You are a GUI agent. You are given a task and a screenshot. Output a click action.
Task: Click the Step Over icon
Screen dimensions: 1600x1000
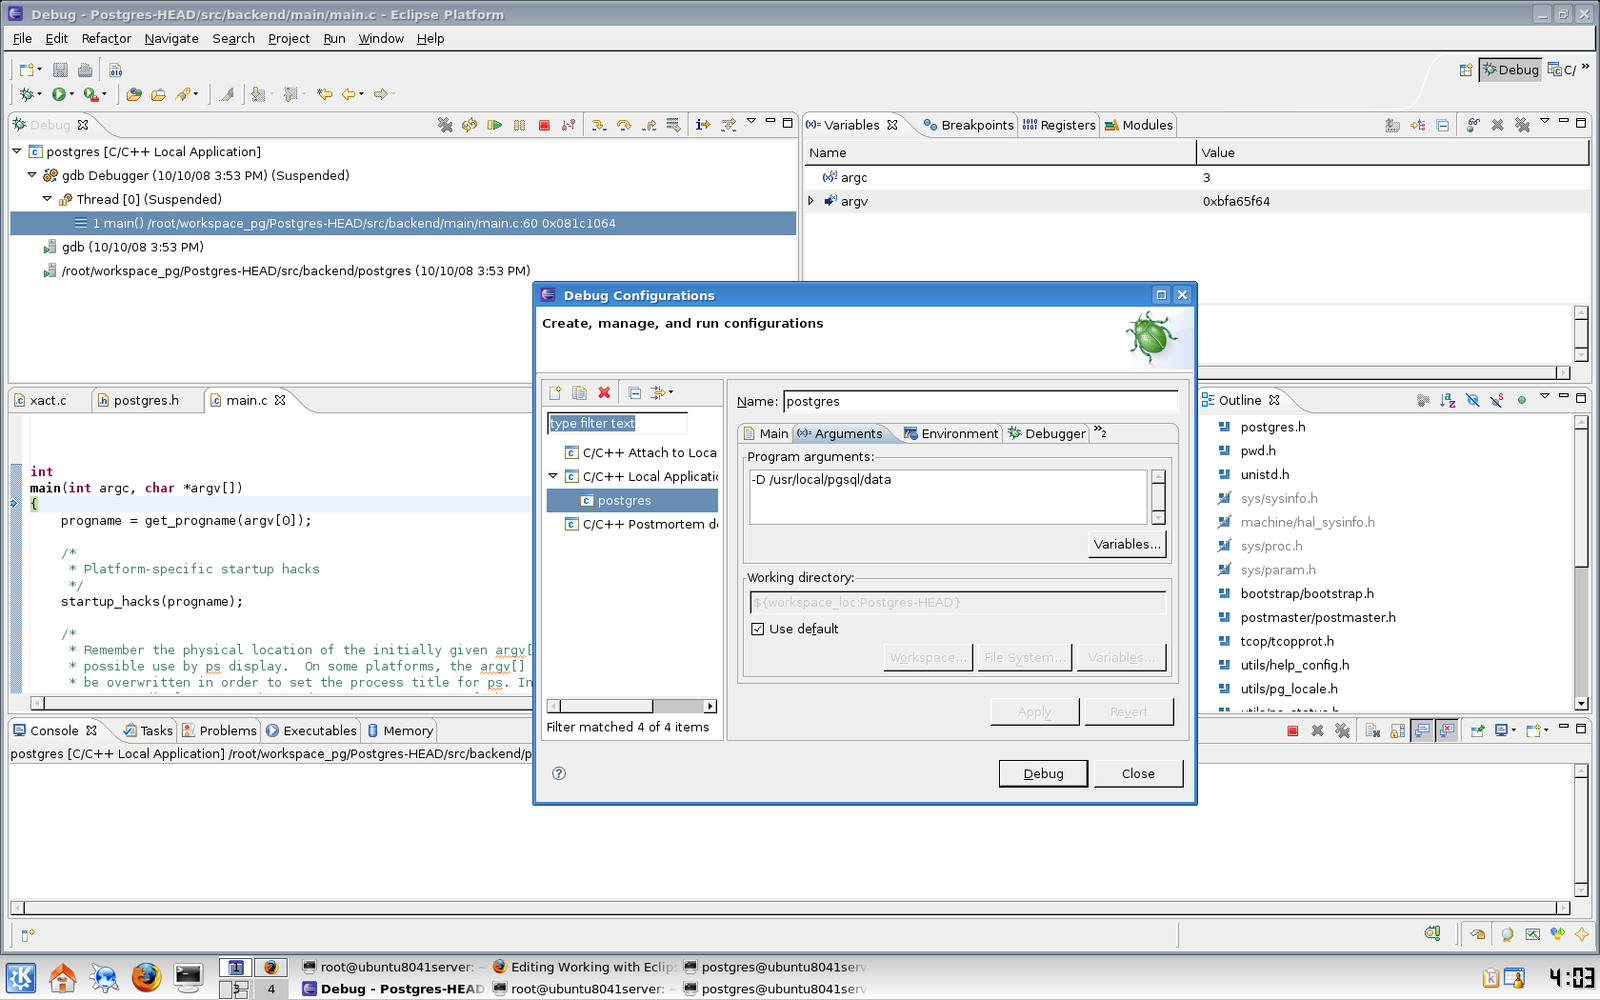624,125
